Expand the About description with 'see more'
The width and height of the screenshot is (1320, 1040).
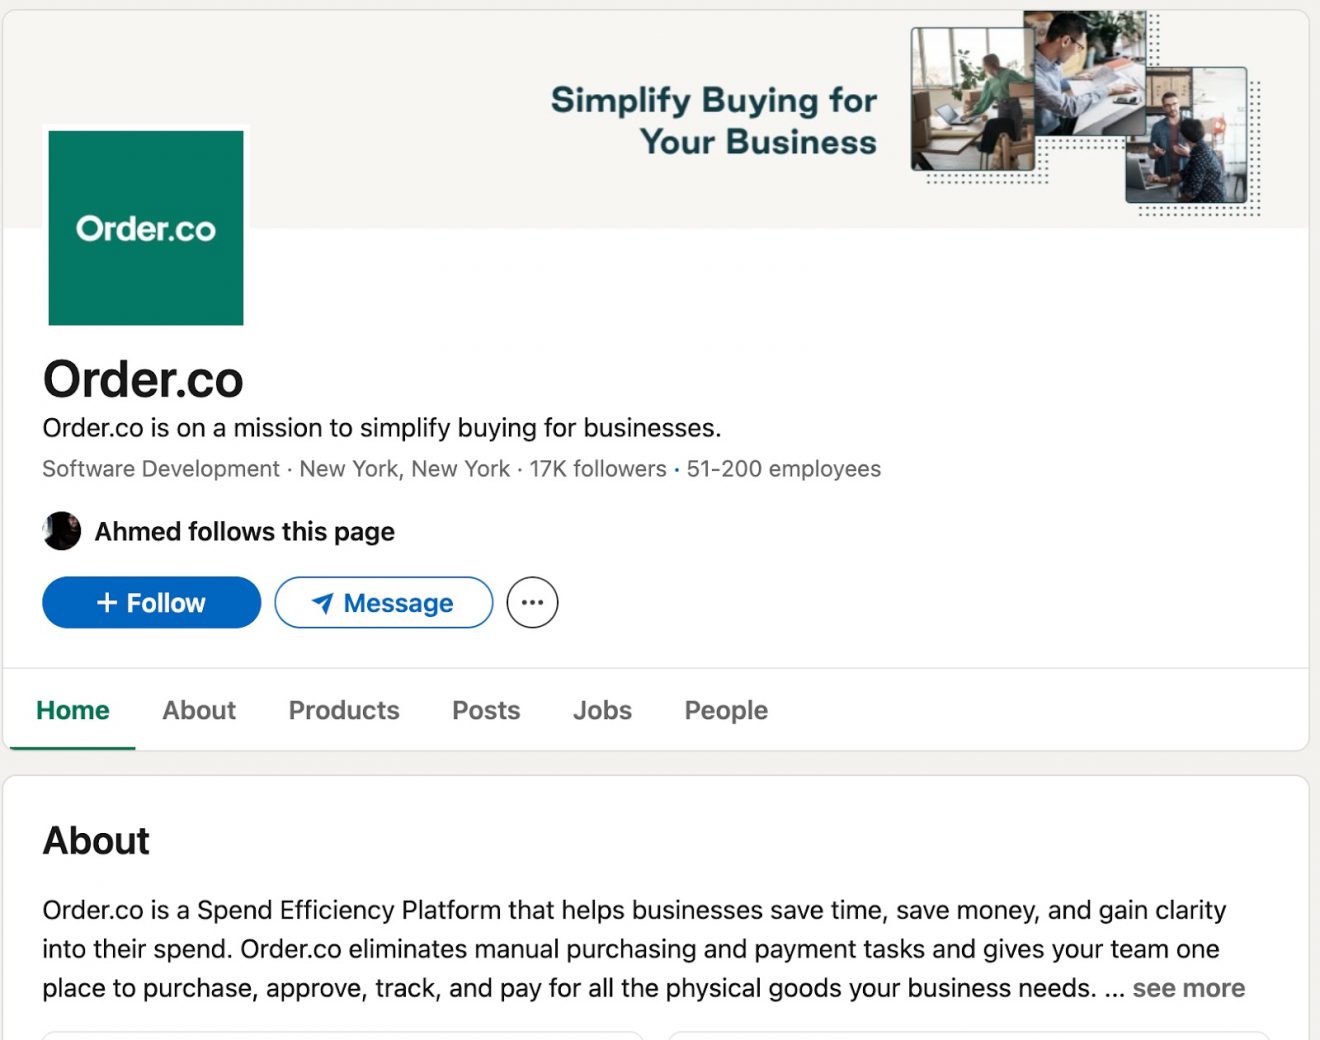click(1188, 988)
